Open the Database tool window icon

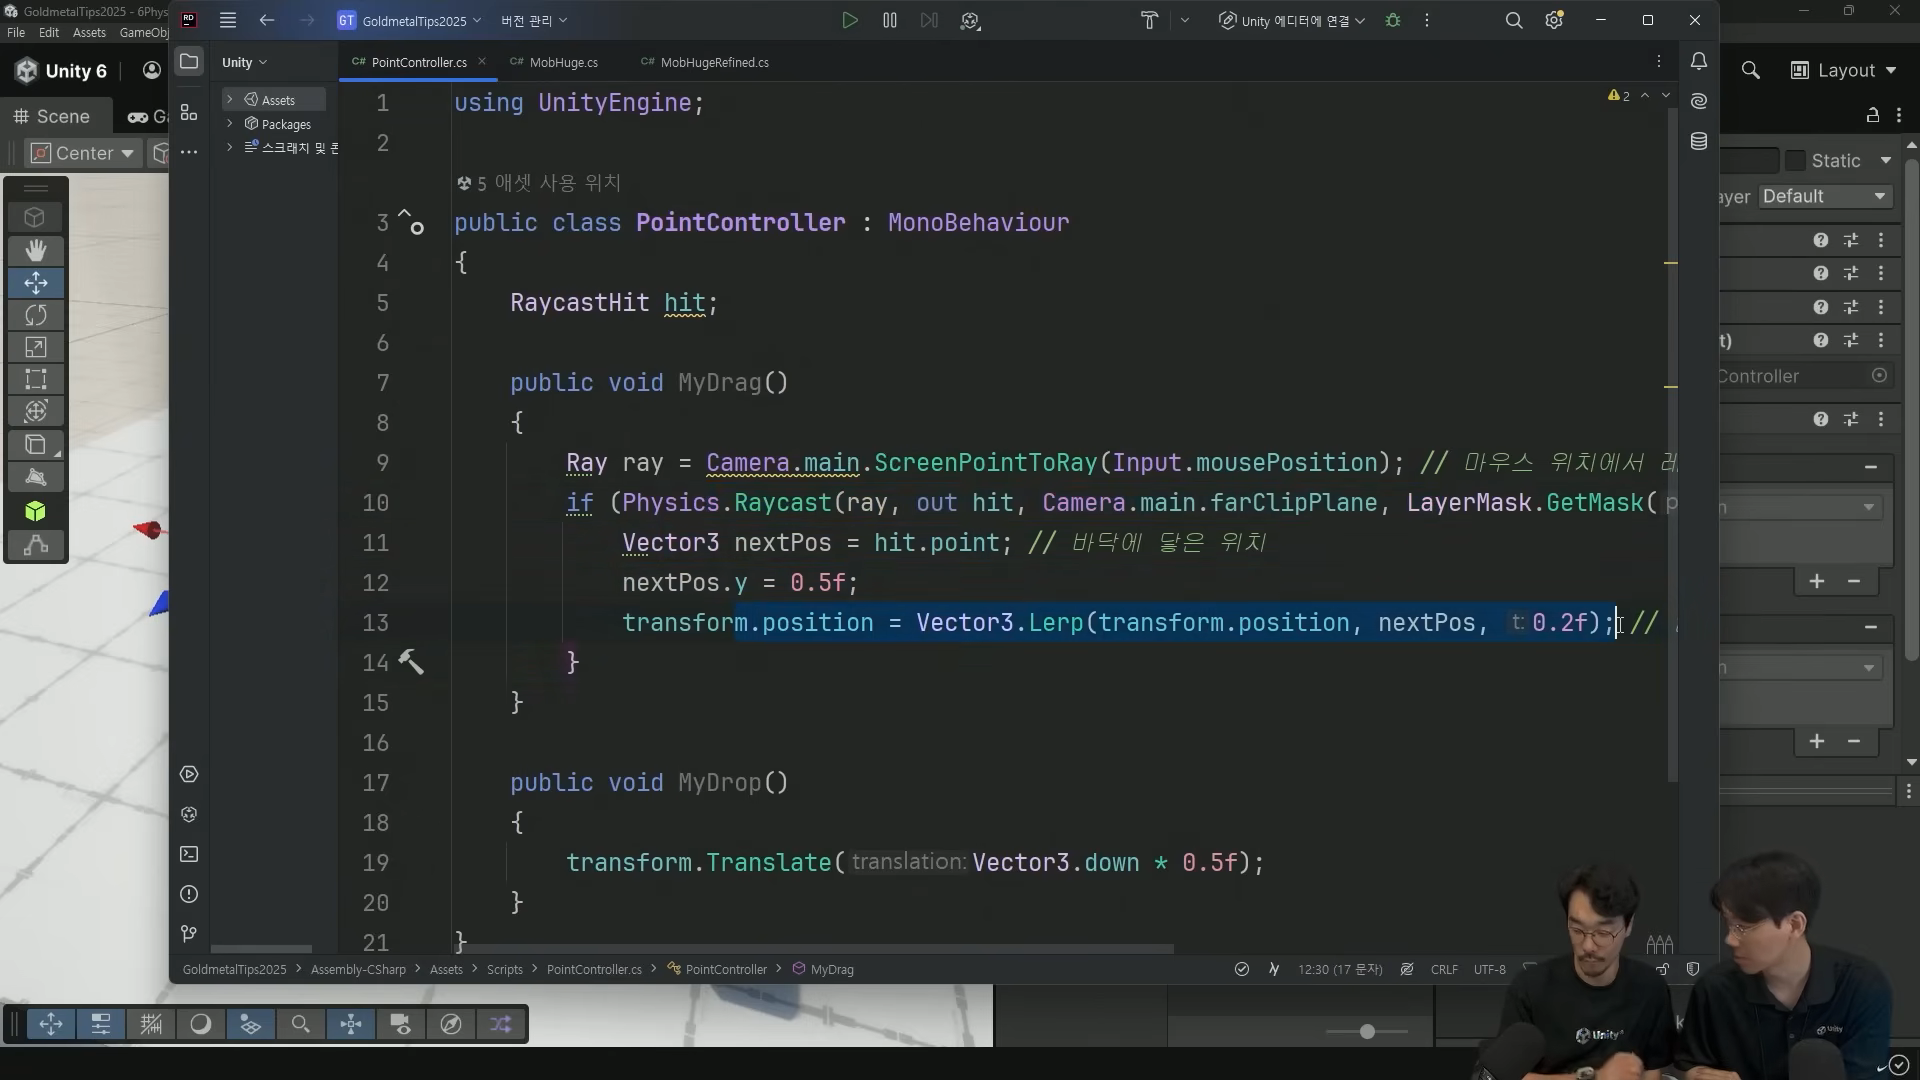pyautogui.click(x=1698, y=141)
